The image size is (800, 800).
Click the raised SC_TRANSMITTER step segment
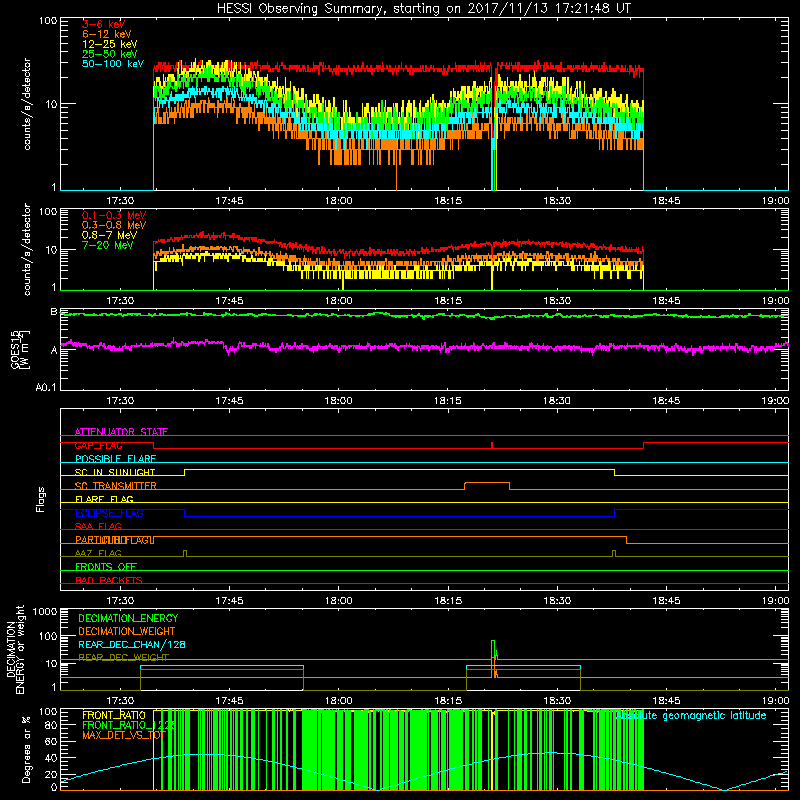click(487, 483)
